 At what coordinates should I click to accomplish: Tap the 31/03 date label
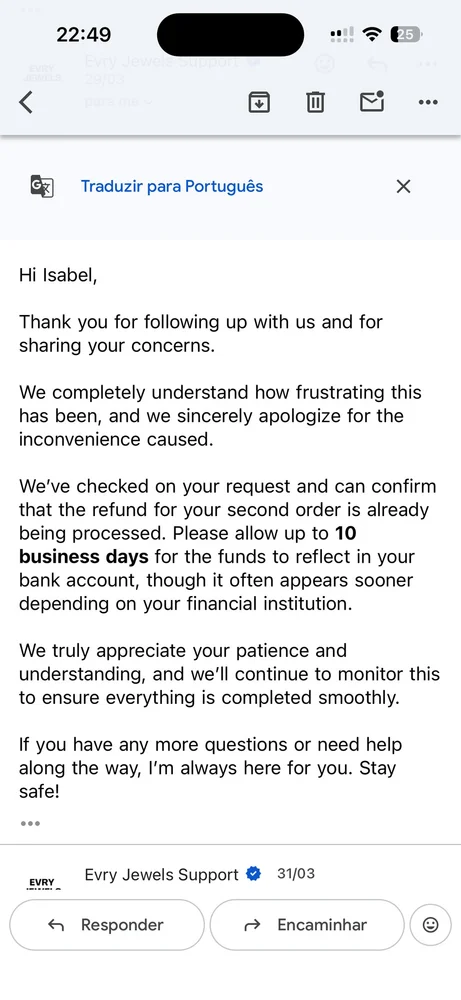tap(296, 874)
